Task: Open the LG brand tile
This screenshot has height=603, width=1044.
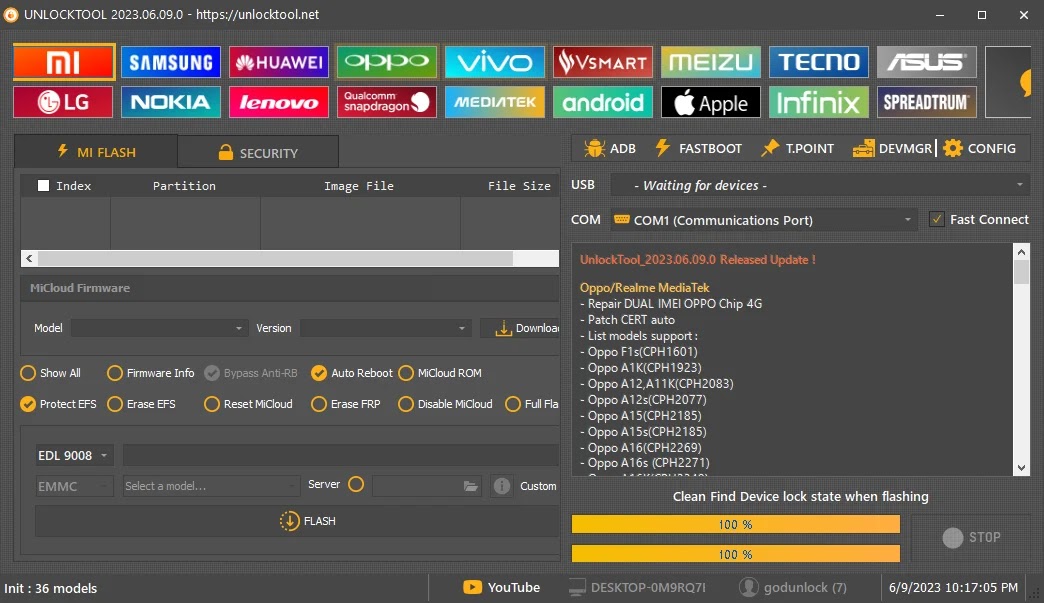Action: pos(63,102)
